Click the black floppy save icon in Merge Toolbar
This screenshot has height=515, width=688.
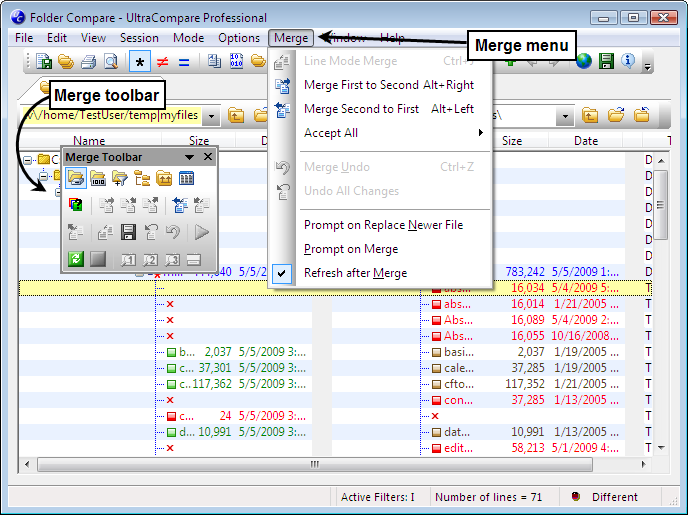coord(128,232)
